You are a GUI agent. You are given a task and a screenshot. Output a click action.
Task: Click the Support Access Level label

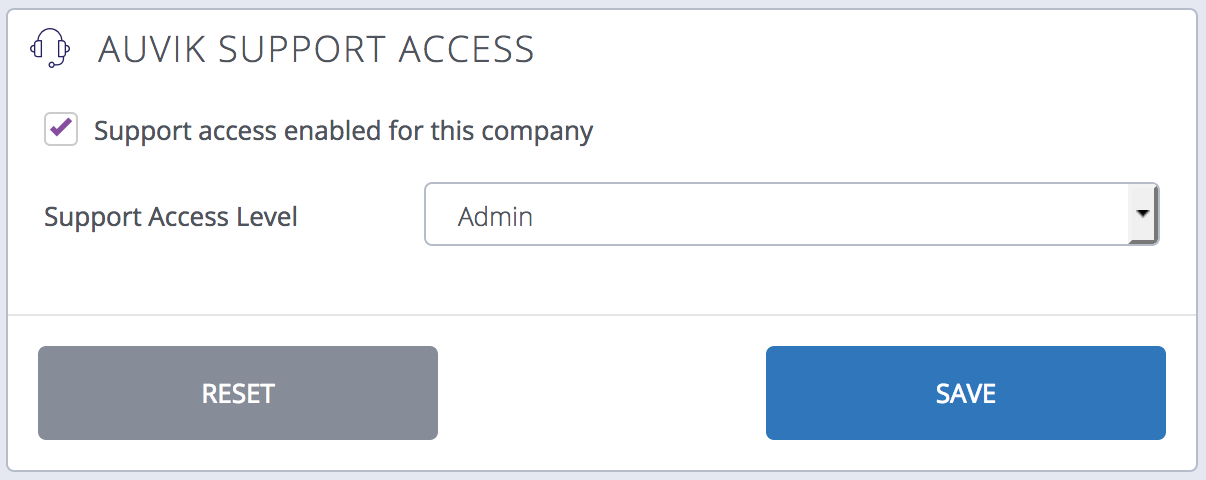[171, 217]
